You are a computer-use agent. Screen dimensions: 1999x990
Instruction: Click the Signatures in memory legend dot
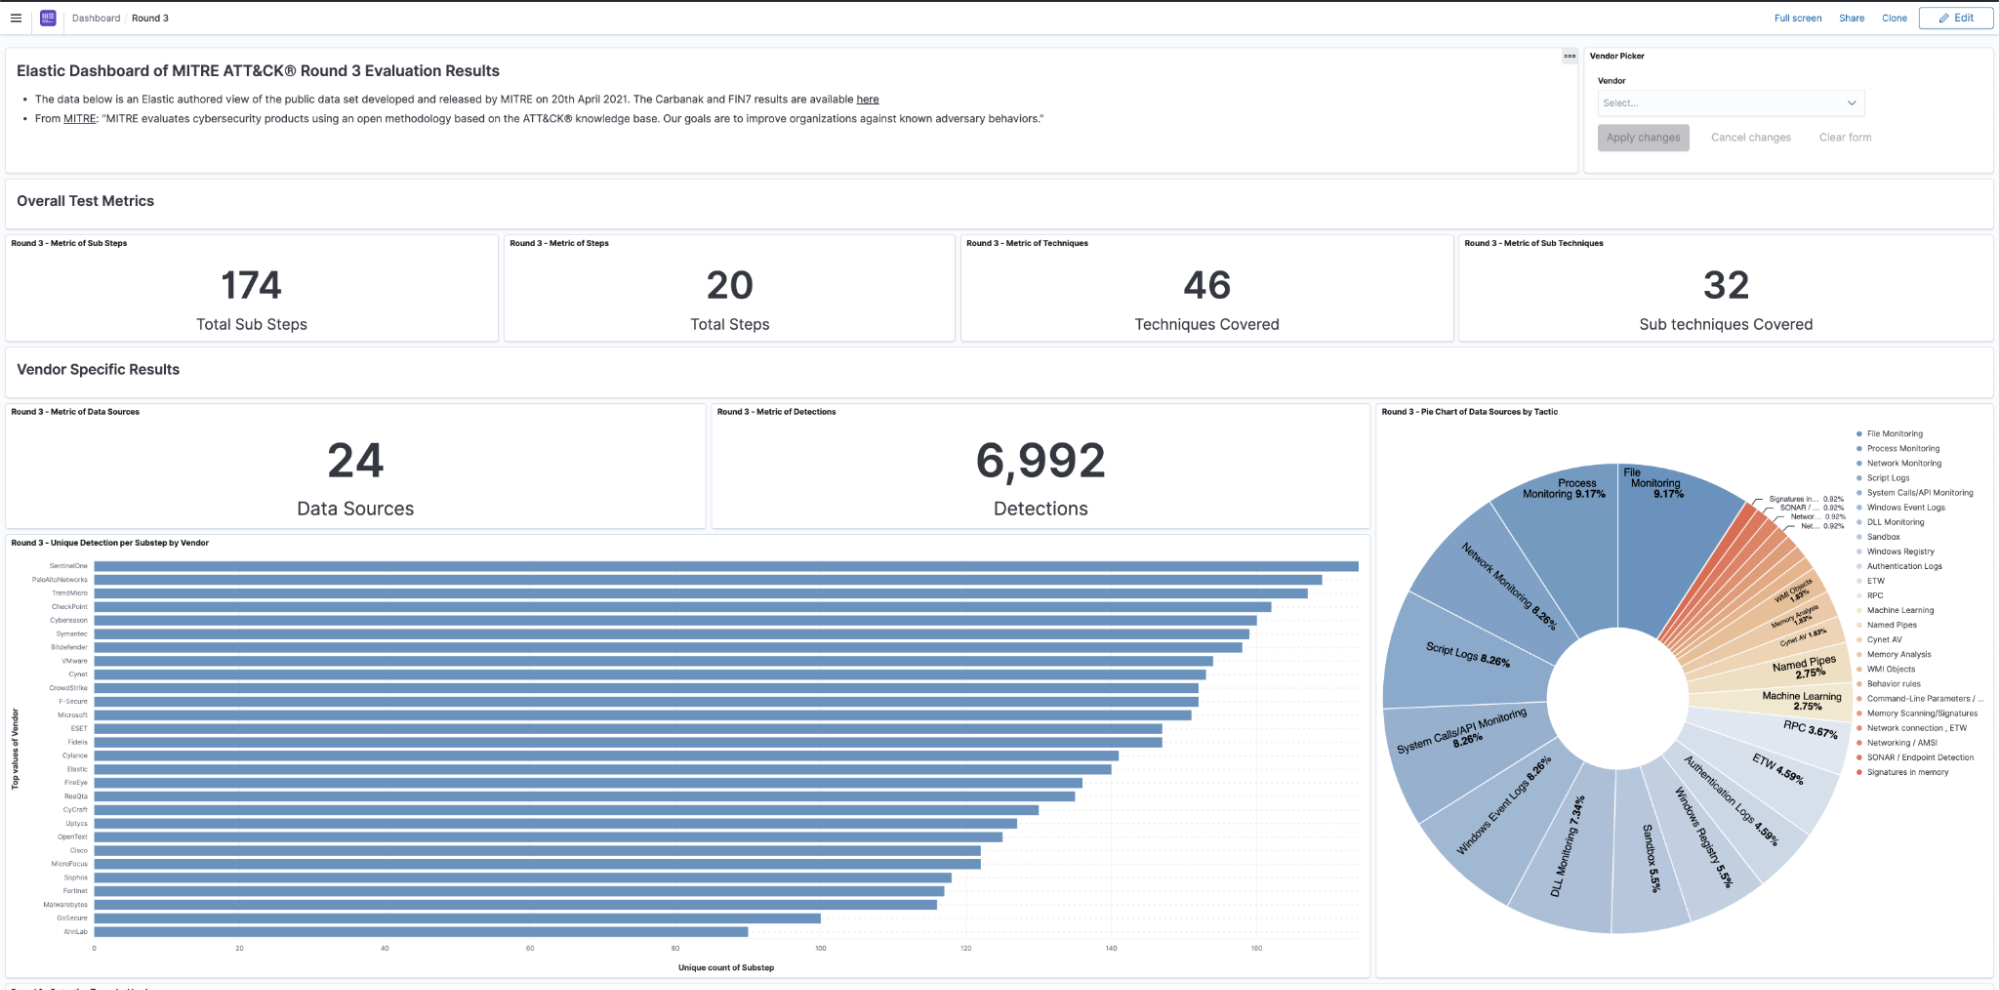pos(1859,772)
